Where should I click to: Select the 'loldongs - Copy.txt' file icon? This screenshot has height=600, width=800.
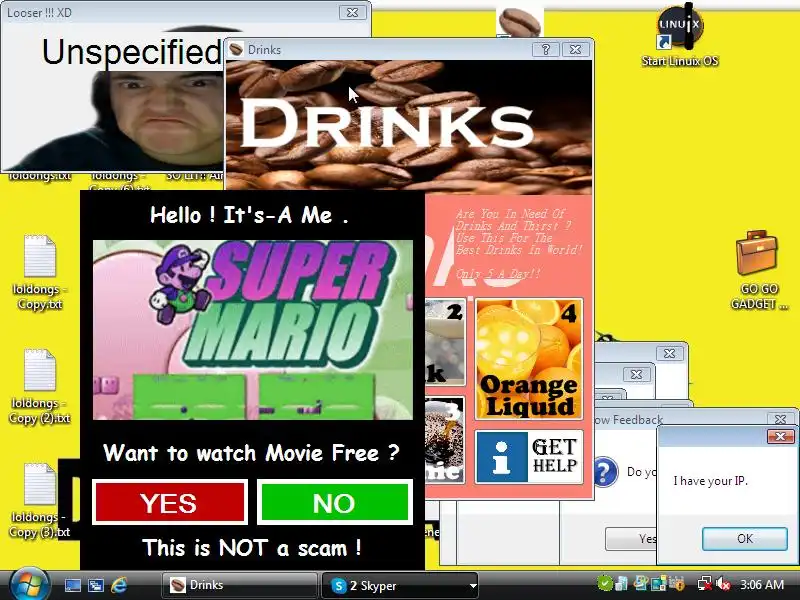tap(40, 272)
